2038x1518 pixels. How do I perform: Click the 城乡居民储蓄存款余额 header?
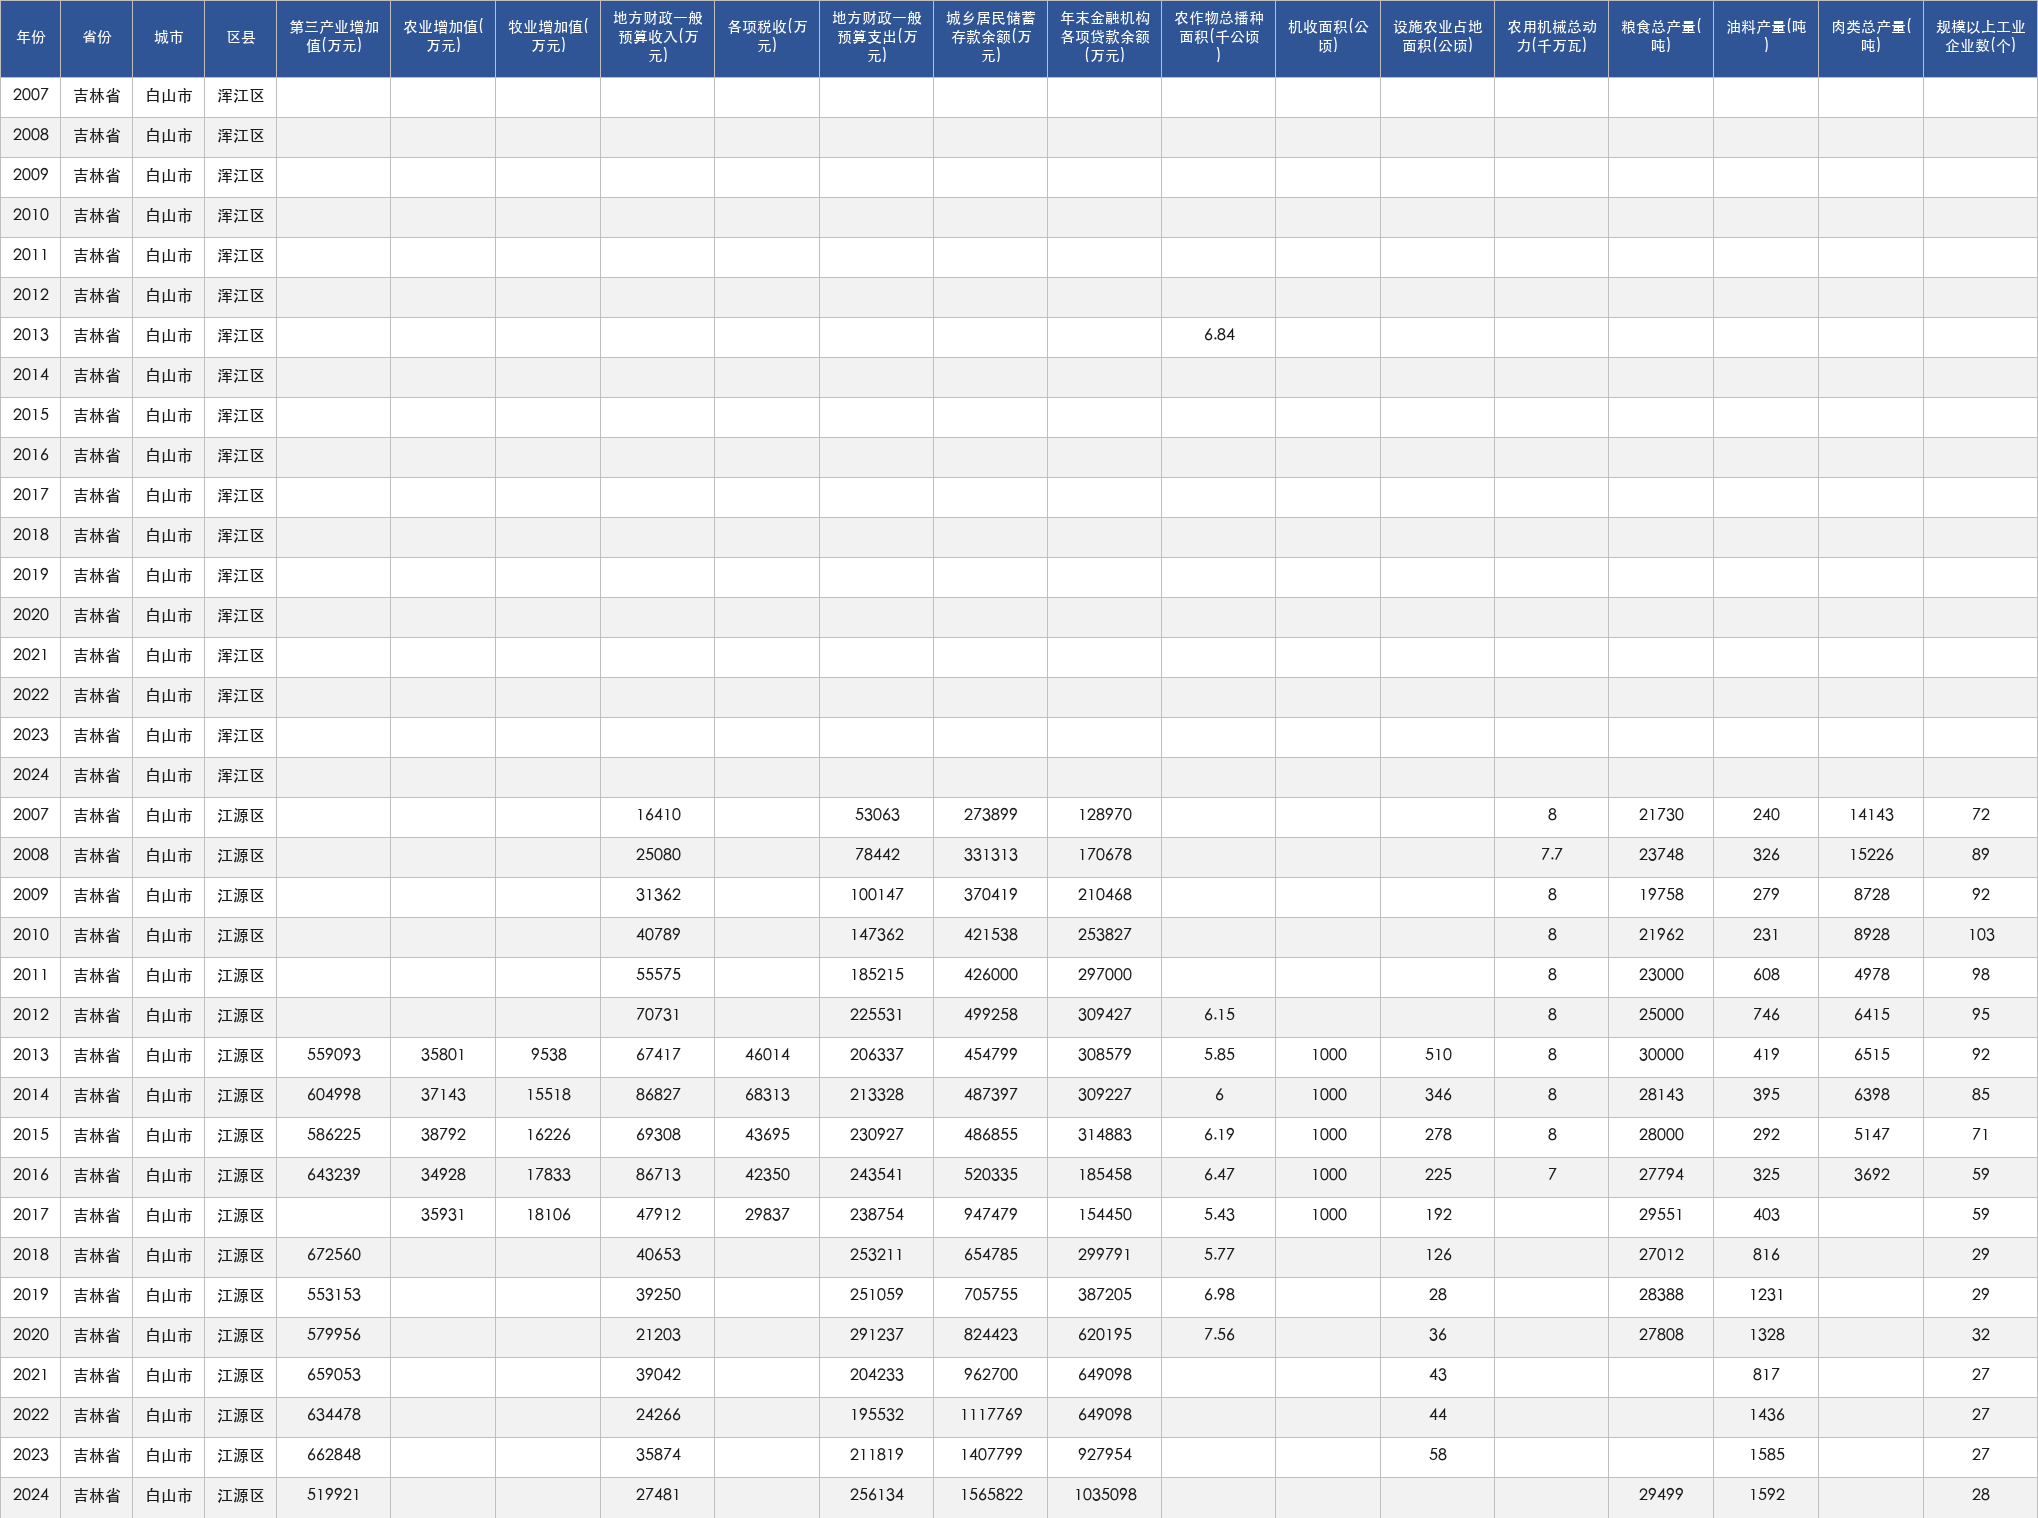[x=991, y=38]
